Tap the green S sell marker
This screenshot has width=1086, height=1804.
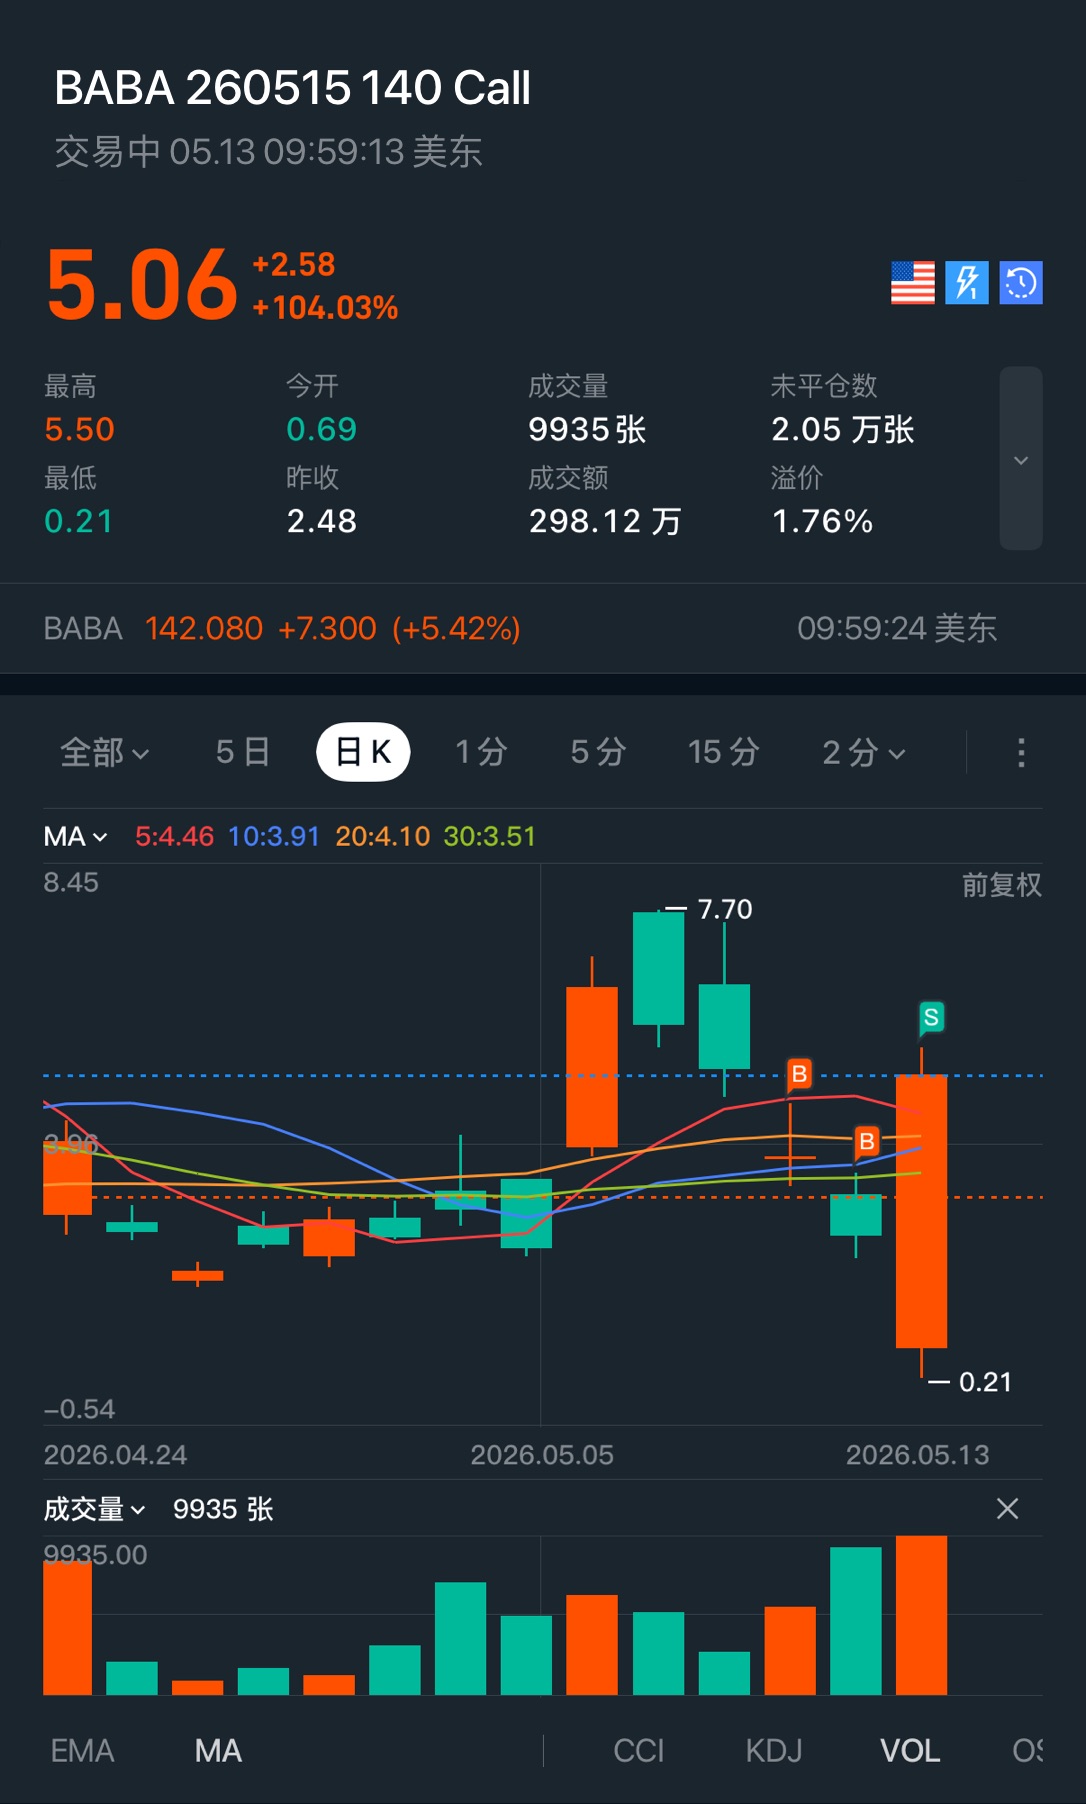click(931, 1018)
